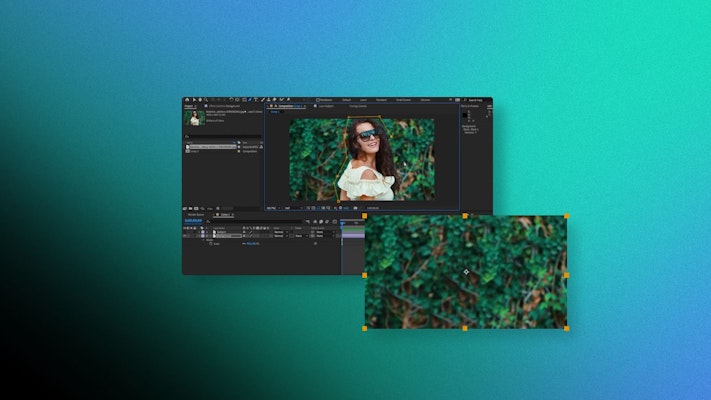Switch to the Render Queue tab
This screenshot has width=711, height=400.
[x=196, y=214]
